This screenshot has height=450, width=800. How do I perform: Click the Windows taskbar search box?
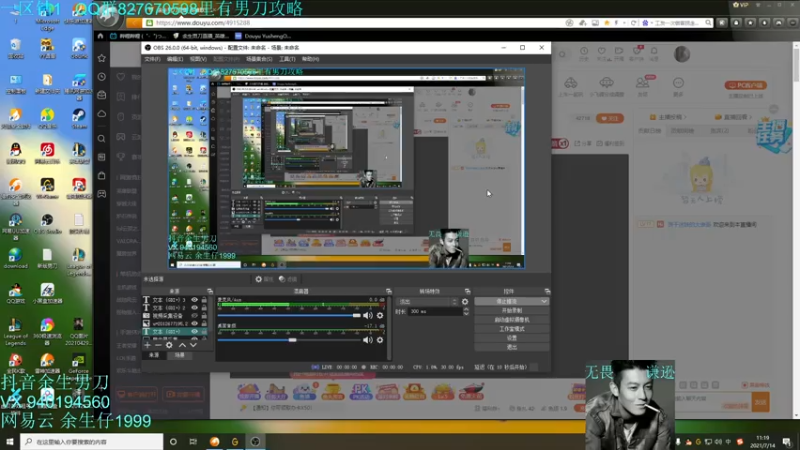pos(92,441)
